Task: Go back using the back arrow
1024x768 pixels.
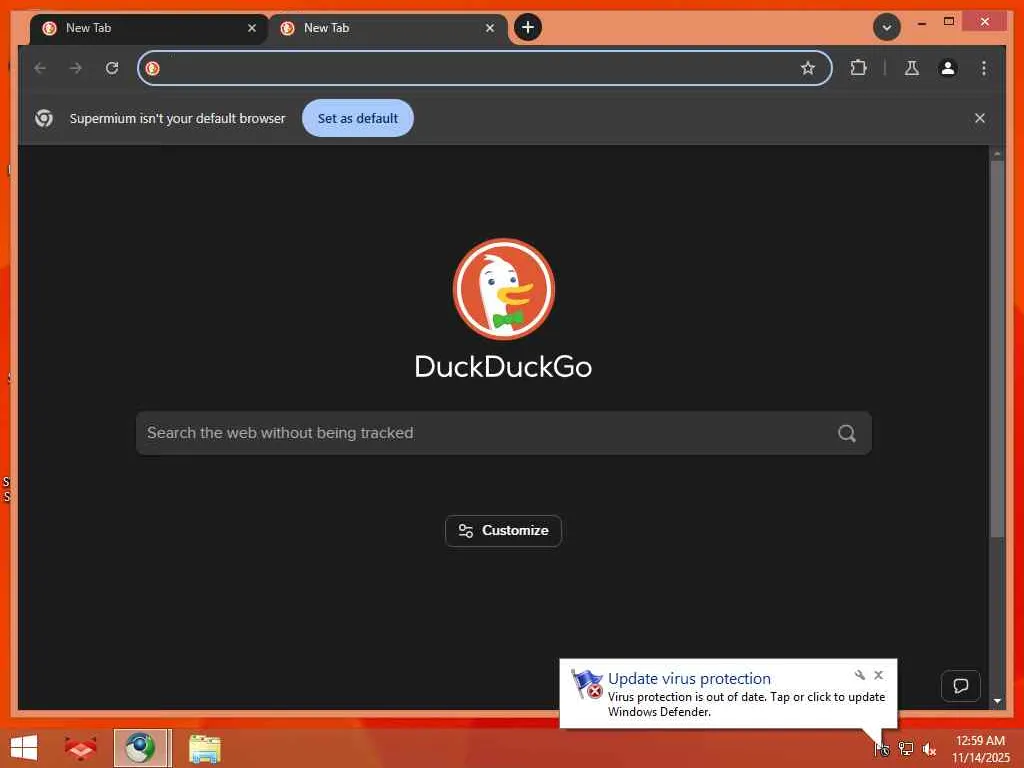Action: click(40, 68)
